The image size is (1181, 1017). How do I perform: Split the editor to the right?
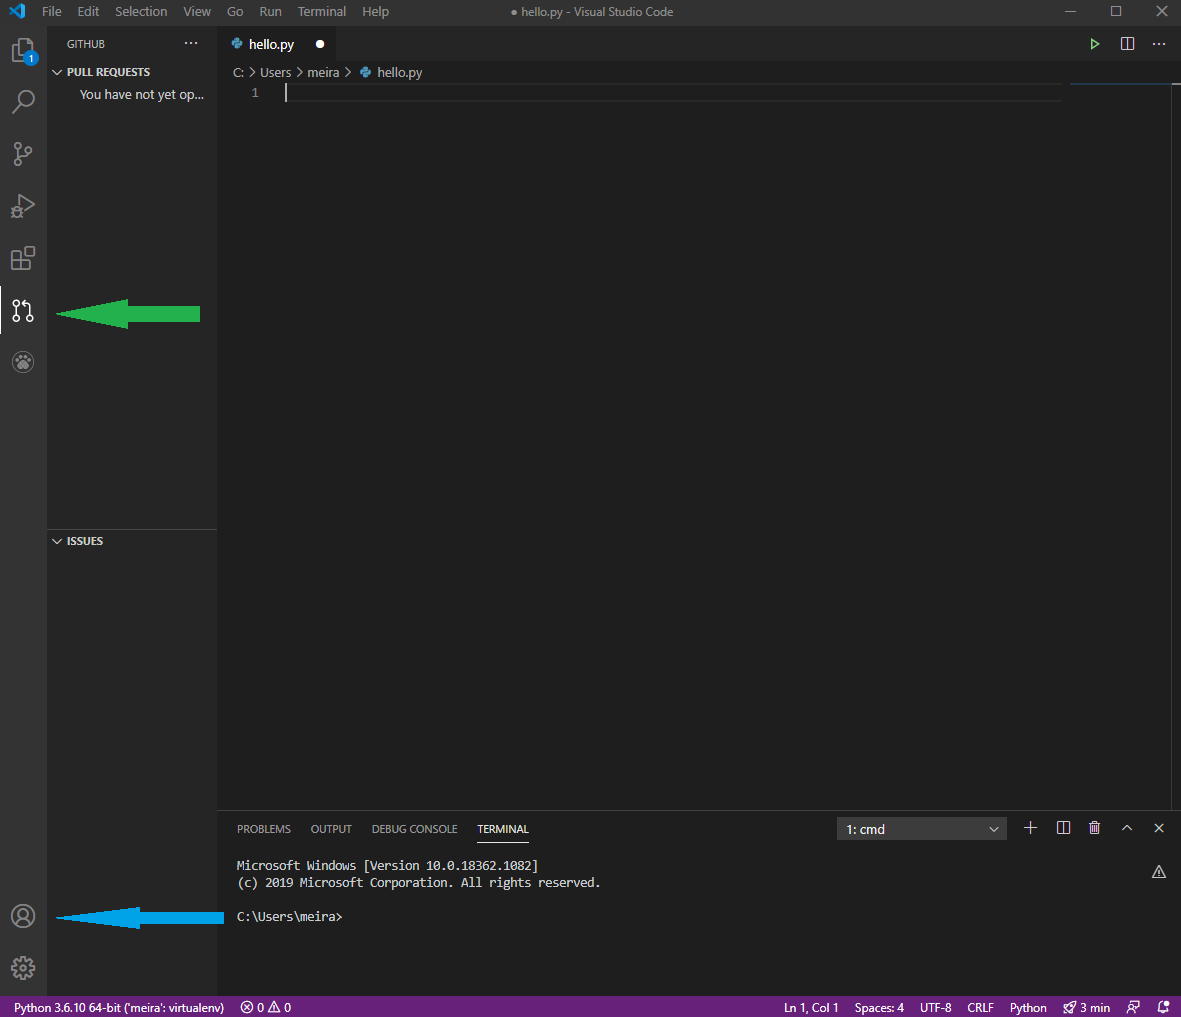pos(1127,43)
